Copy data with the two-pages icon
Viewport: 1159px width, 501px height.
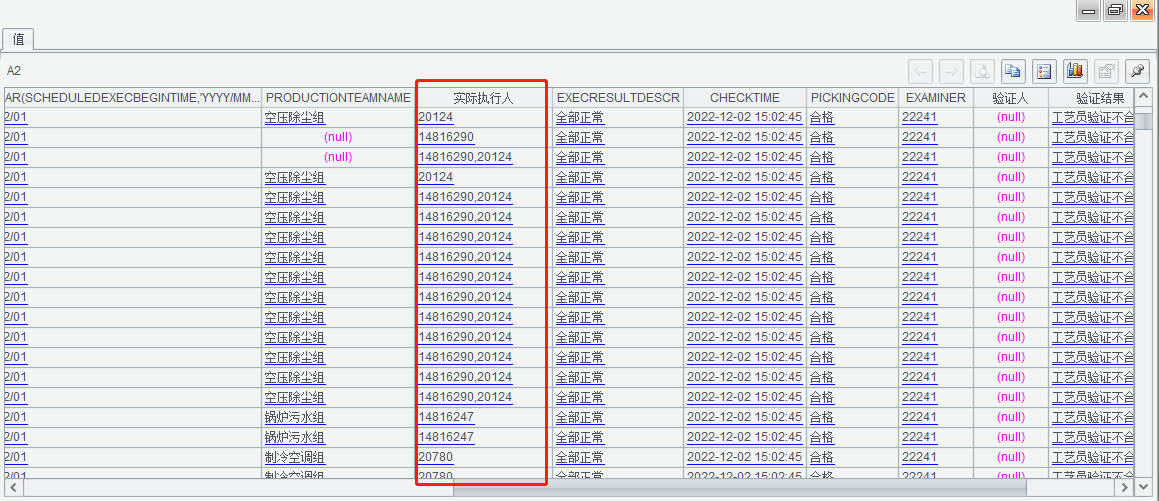1013,71
